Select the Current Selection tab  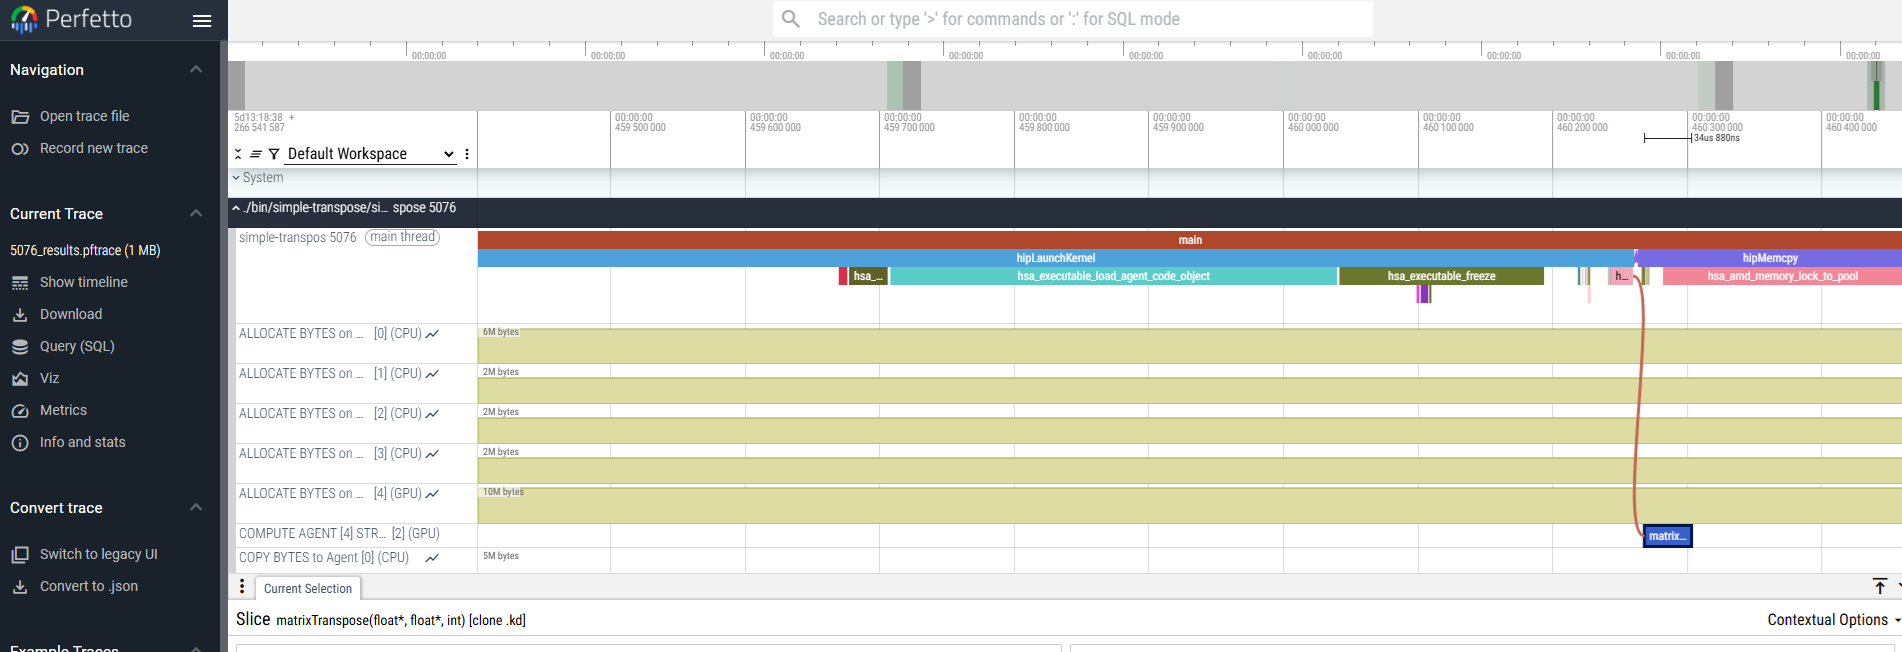click(307, 589)
